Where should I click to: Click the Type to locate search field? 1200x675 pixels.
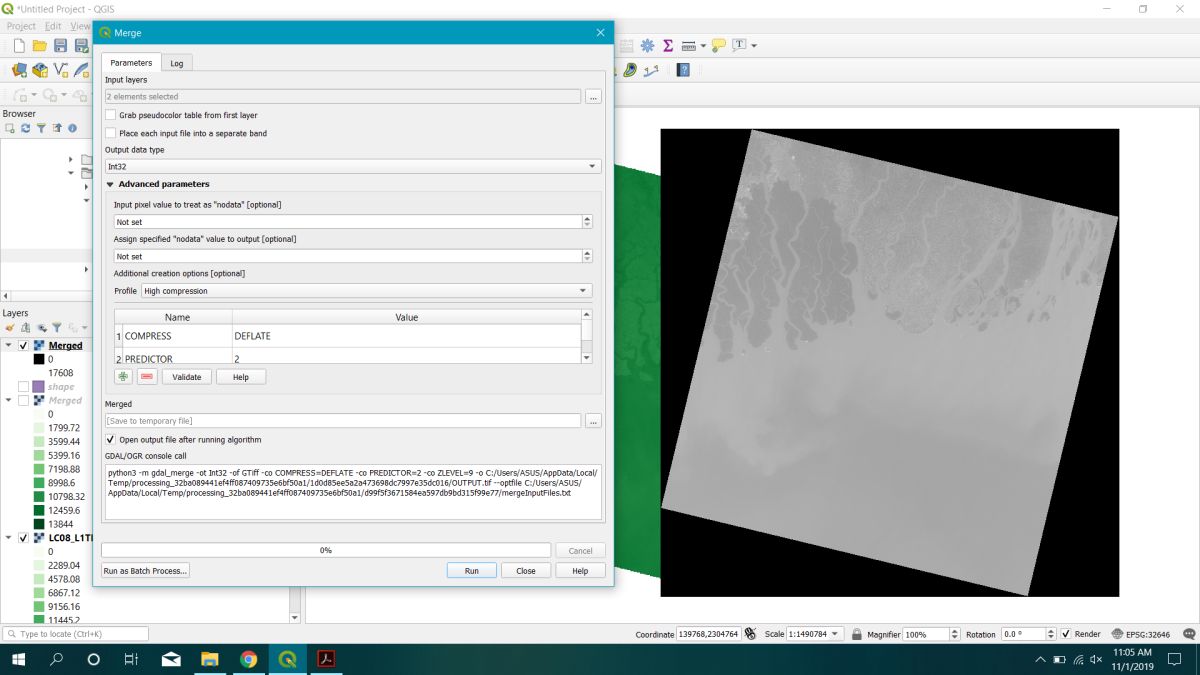point(75,634)
